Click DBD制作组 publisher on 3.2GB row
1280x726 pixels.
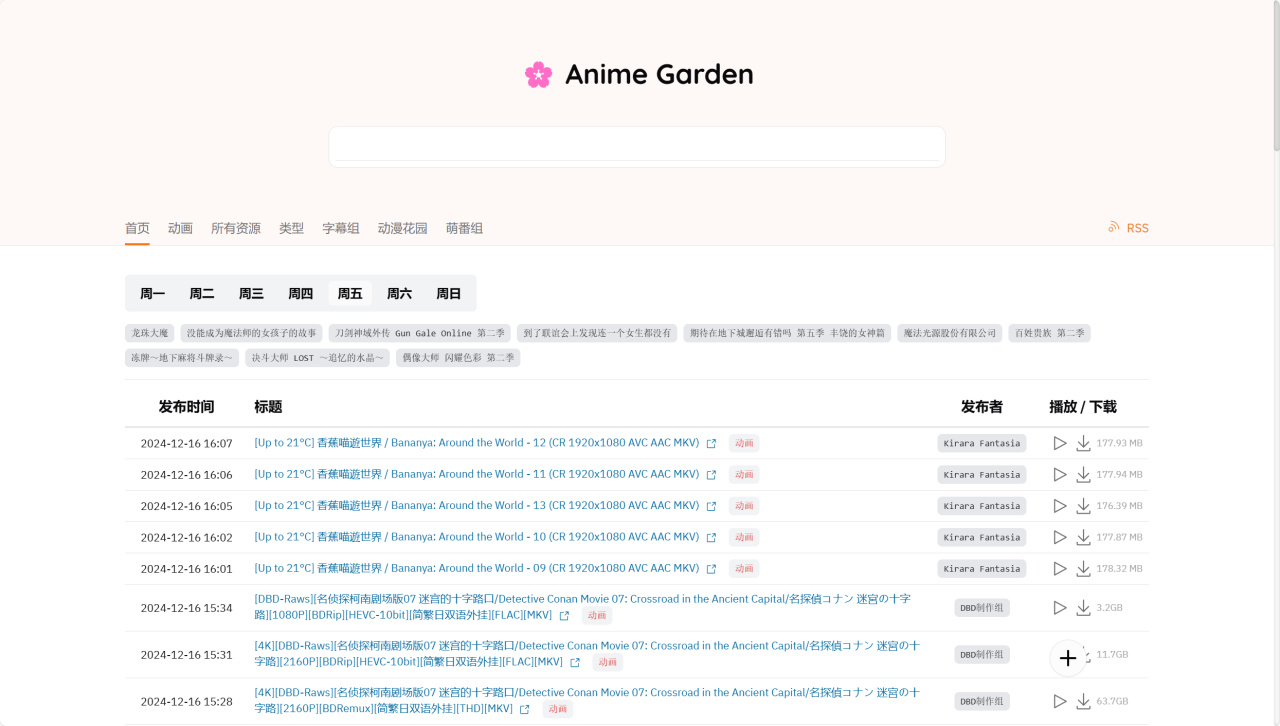982,607
